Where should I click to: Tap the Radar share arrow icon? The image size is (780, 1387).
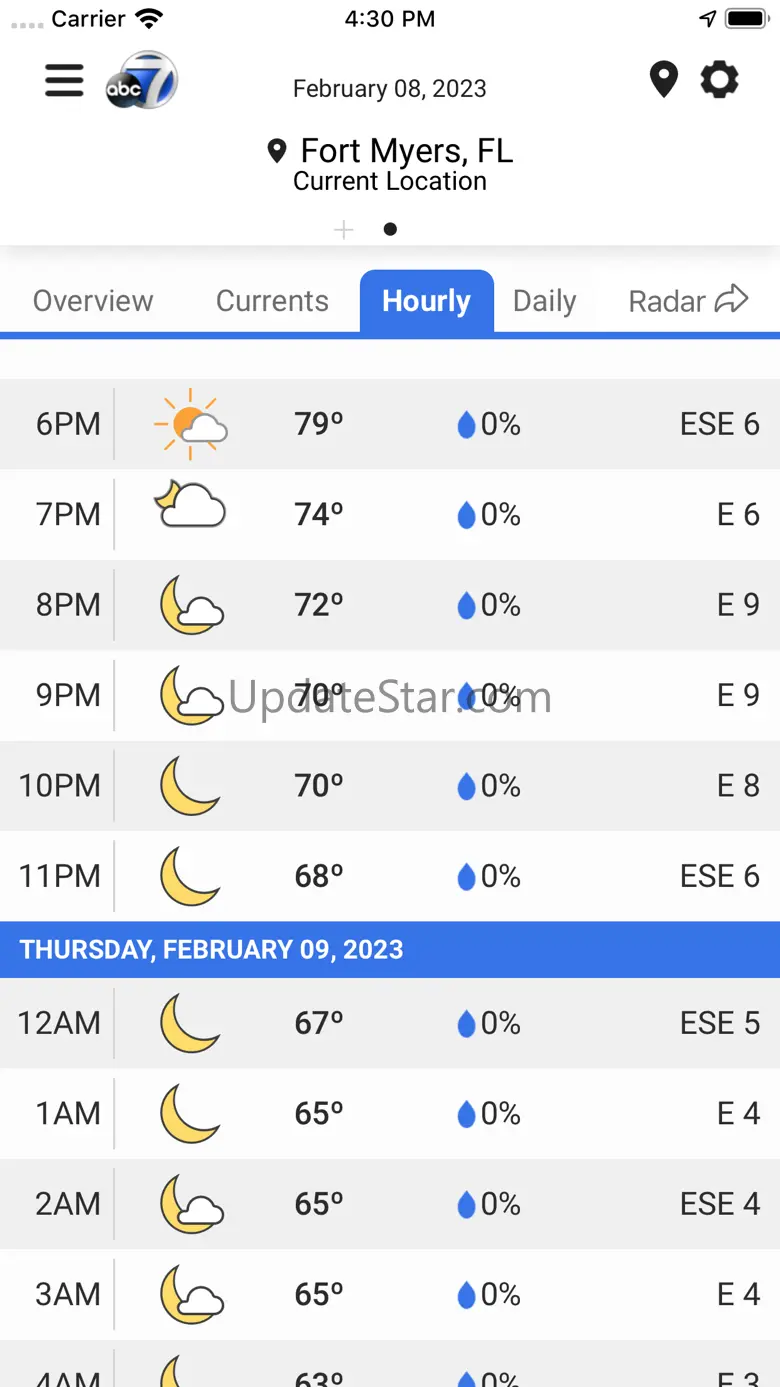pyautogui.click(x=732, y=299)
